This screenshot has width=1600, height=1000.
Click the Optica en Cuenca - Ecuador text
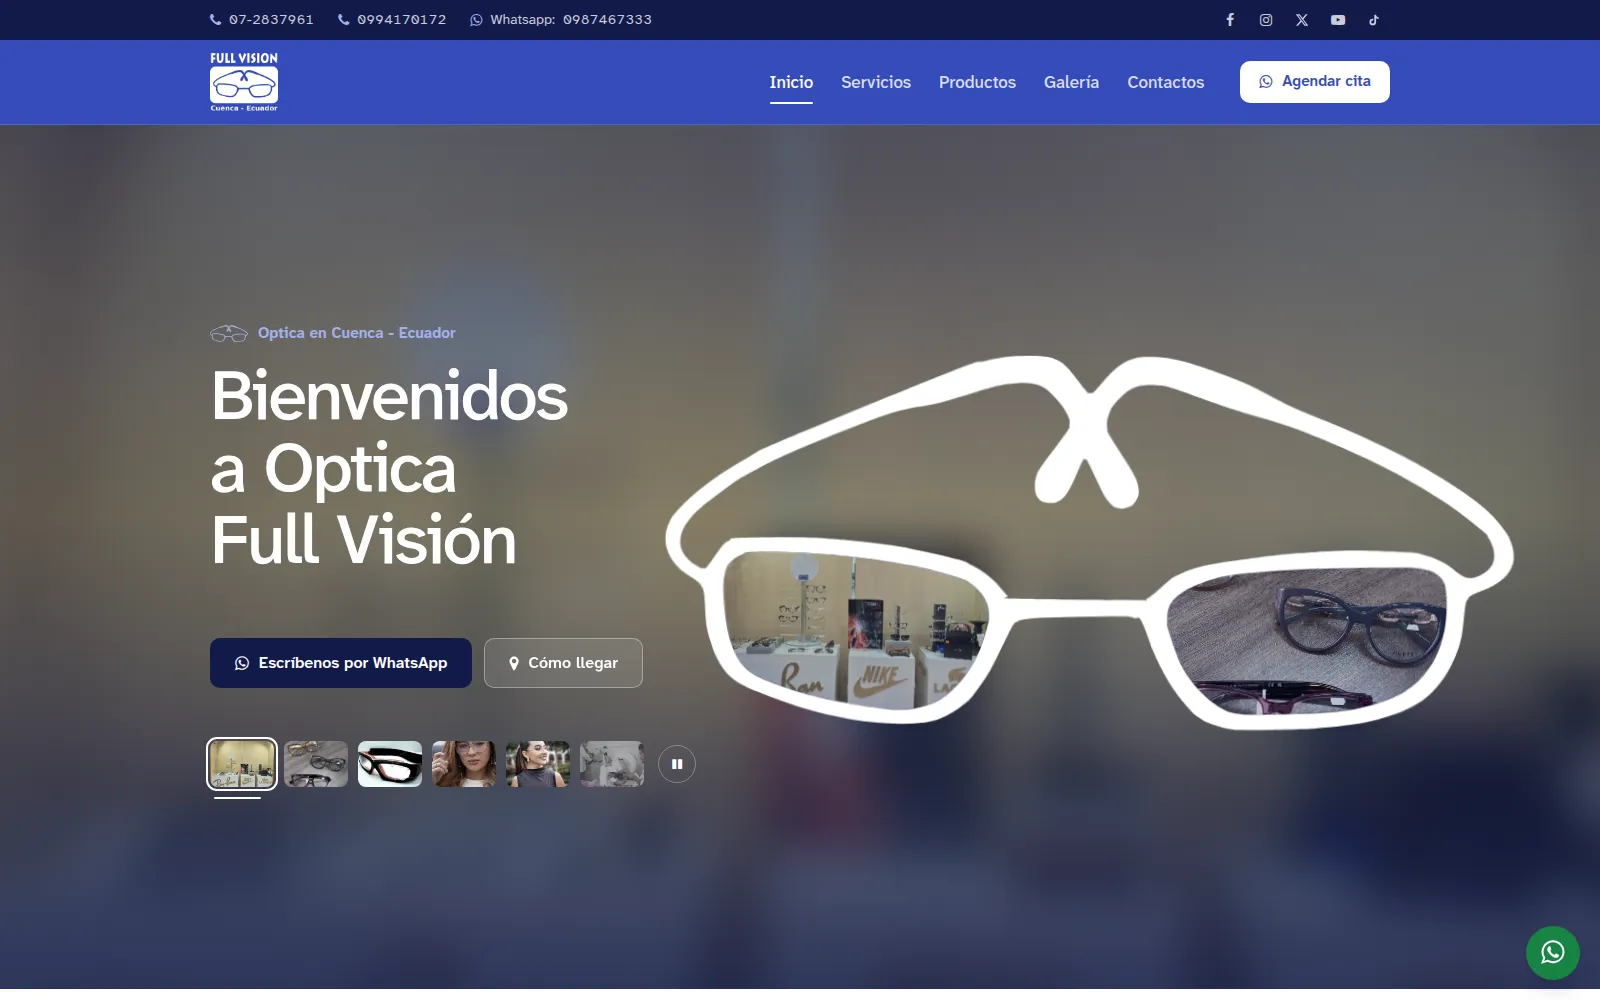(x=356, y=333)
